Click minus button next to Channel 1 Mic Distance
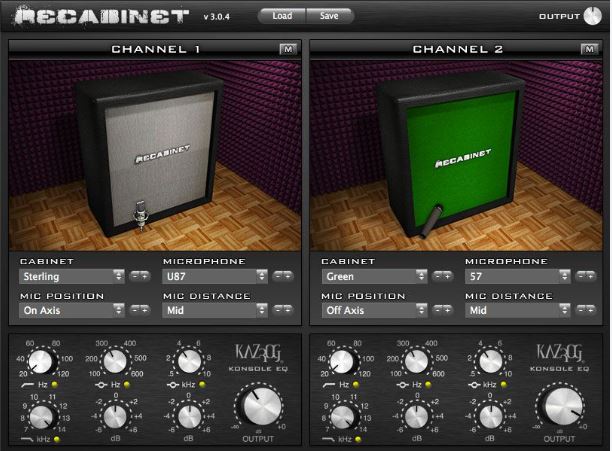612x451 pixels. click(278, 310)
